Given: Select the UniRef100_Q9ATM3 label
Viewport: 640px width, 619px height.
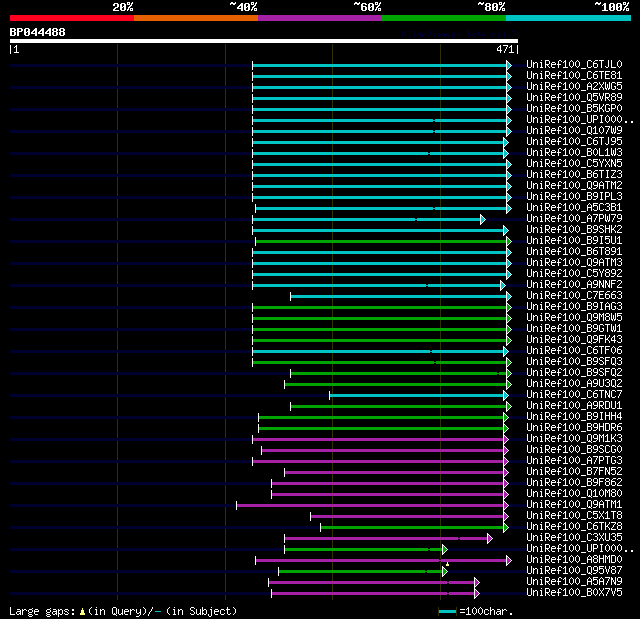Looking at the screenshot, I should [574, 263].
